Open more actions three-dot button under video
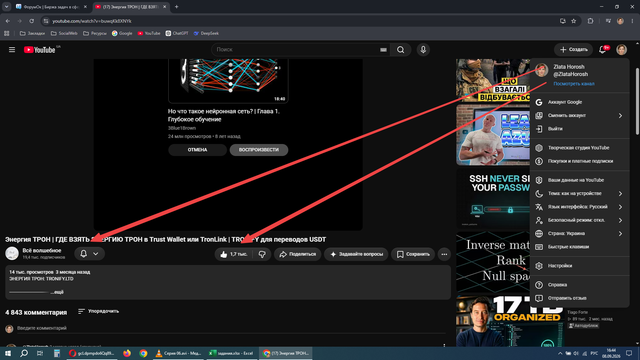Viewport: 640px width, 360px height. point(444,254)
